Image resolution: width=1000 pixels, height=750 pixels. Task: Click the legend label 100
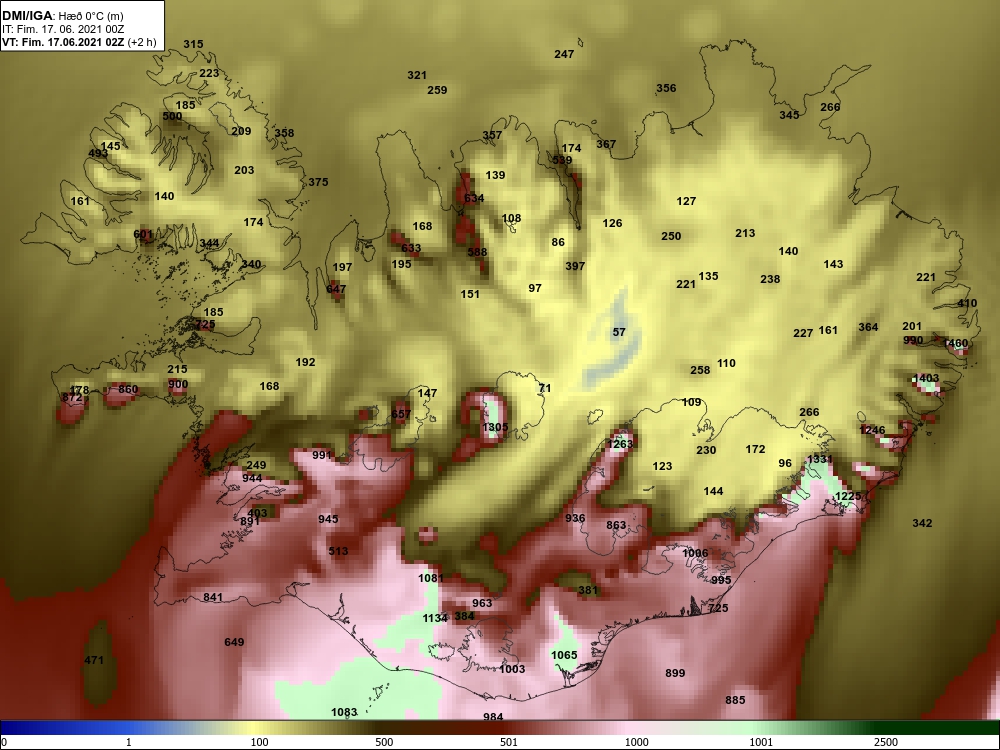click(x=259, y=742)
